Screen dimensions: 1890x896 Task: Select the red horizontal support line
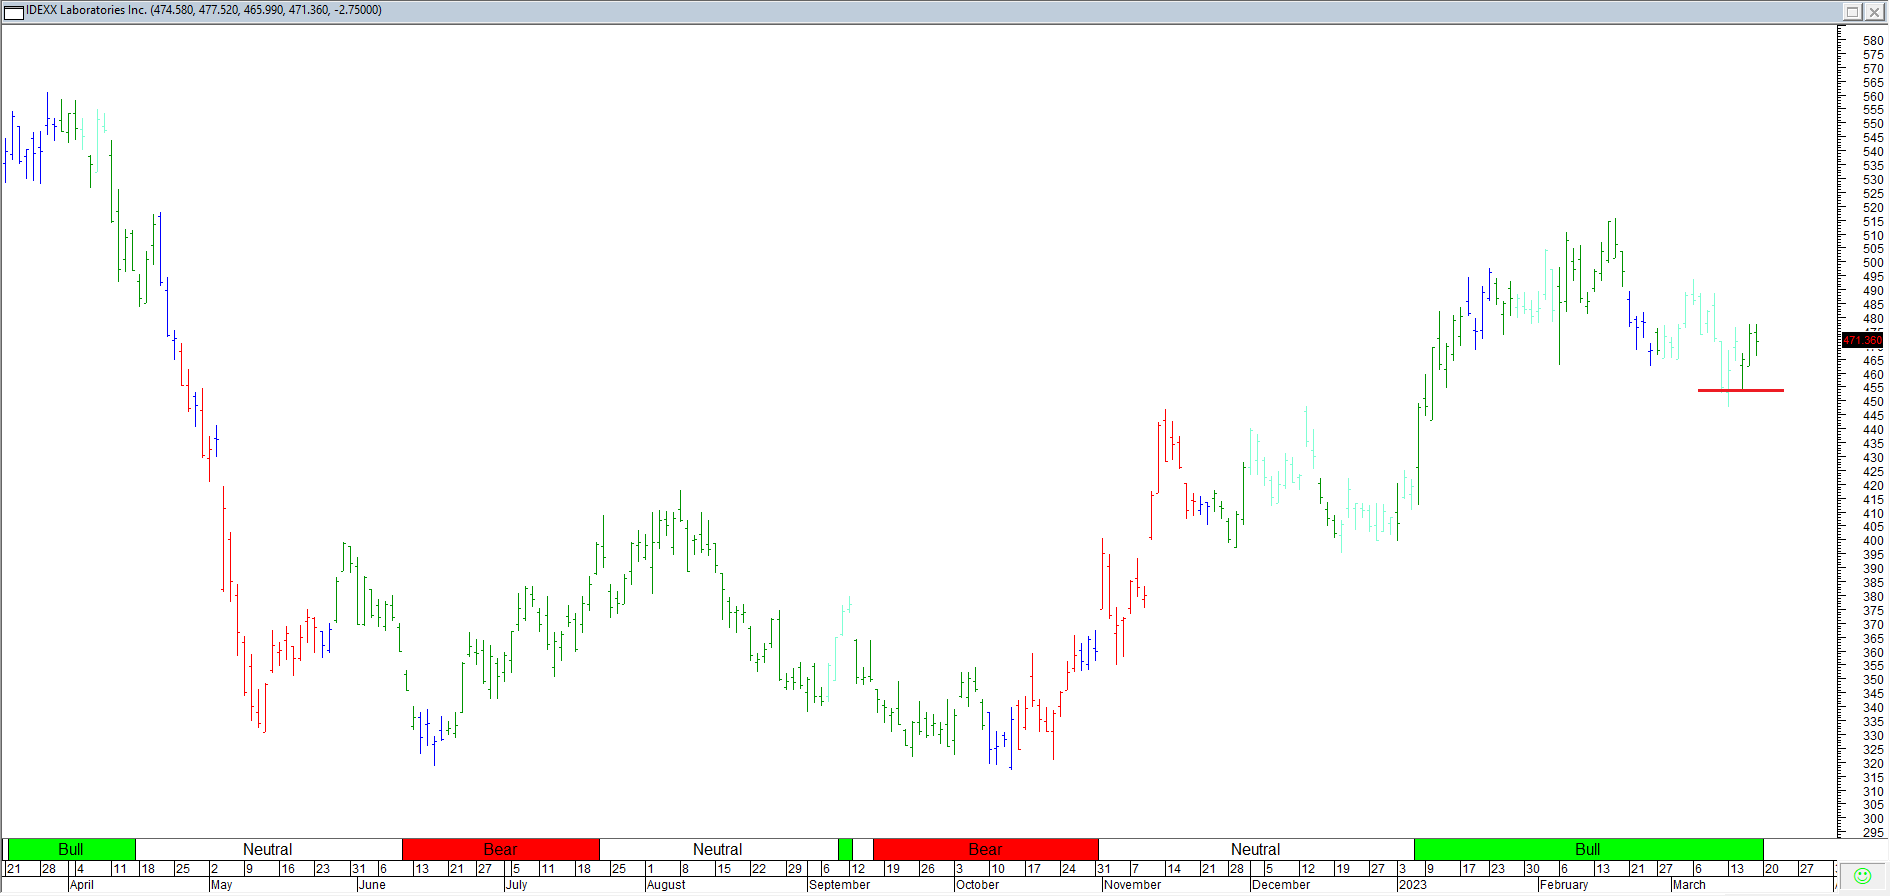coord(1740,390)
